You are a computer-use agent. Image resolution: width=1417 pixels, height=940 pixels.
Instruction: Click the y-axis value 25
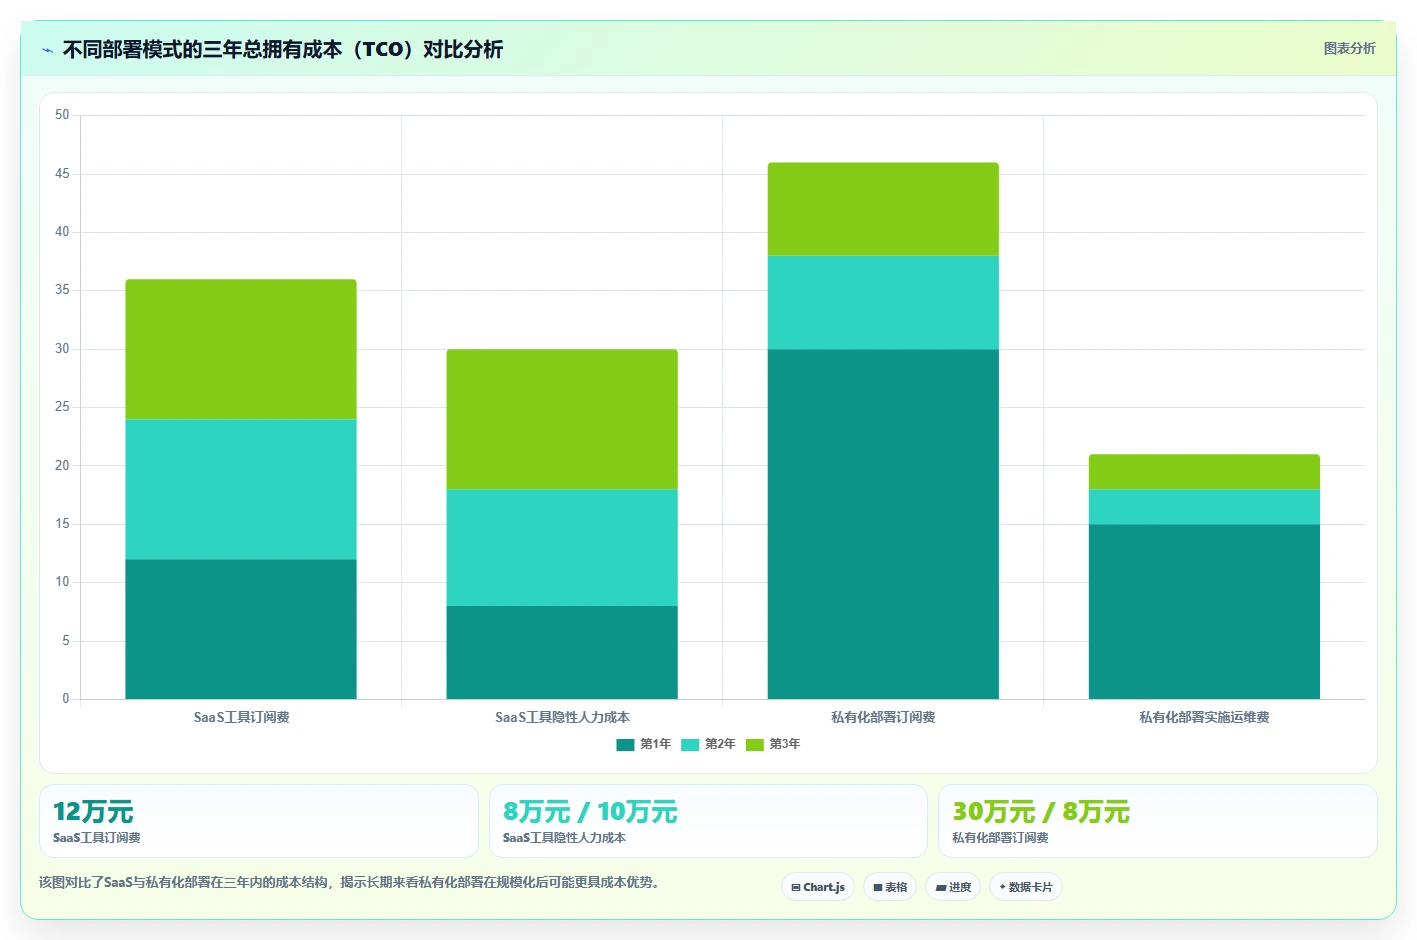[x=62, y=407]
